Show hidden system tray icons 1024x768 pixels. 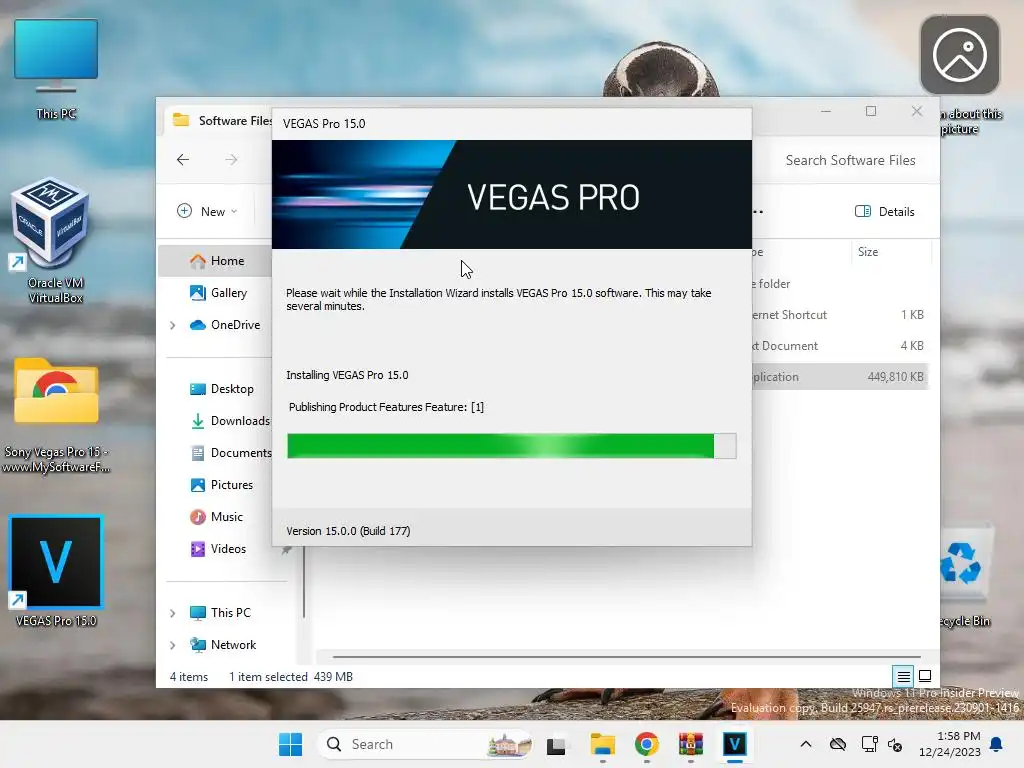806,744
